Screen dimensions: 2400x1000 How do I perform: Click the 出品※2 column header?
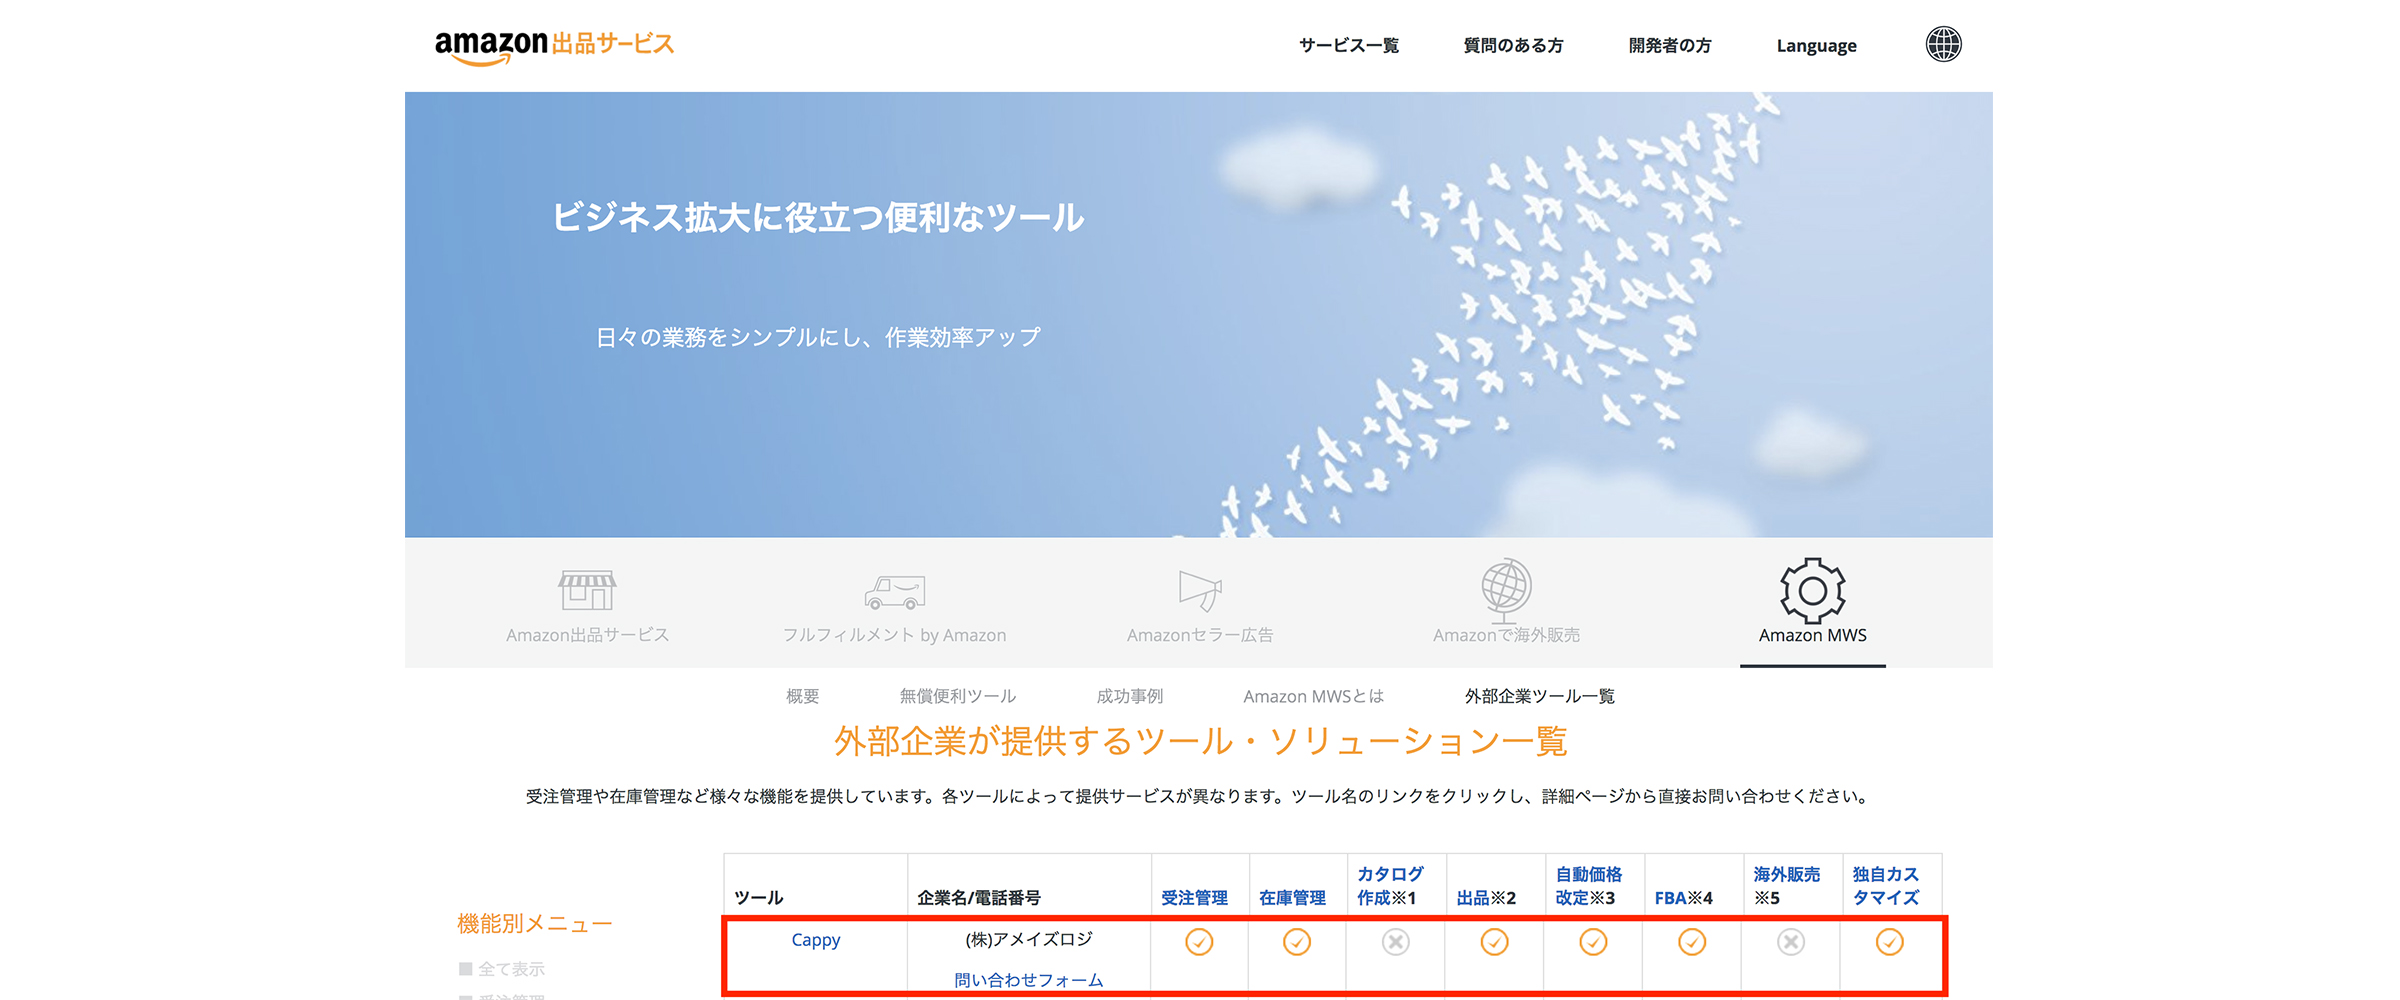(1486, 898)
